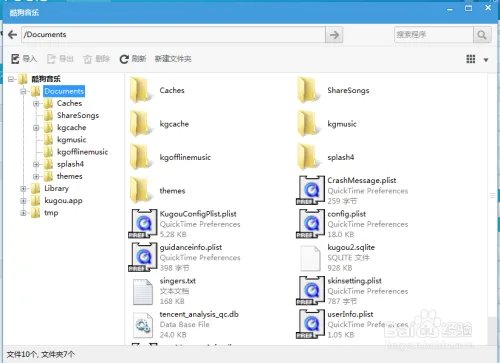
Task: Select Library in the folder tree
Action: pos(56,188)
